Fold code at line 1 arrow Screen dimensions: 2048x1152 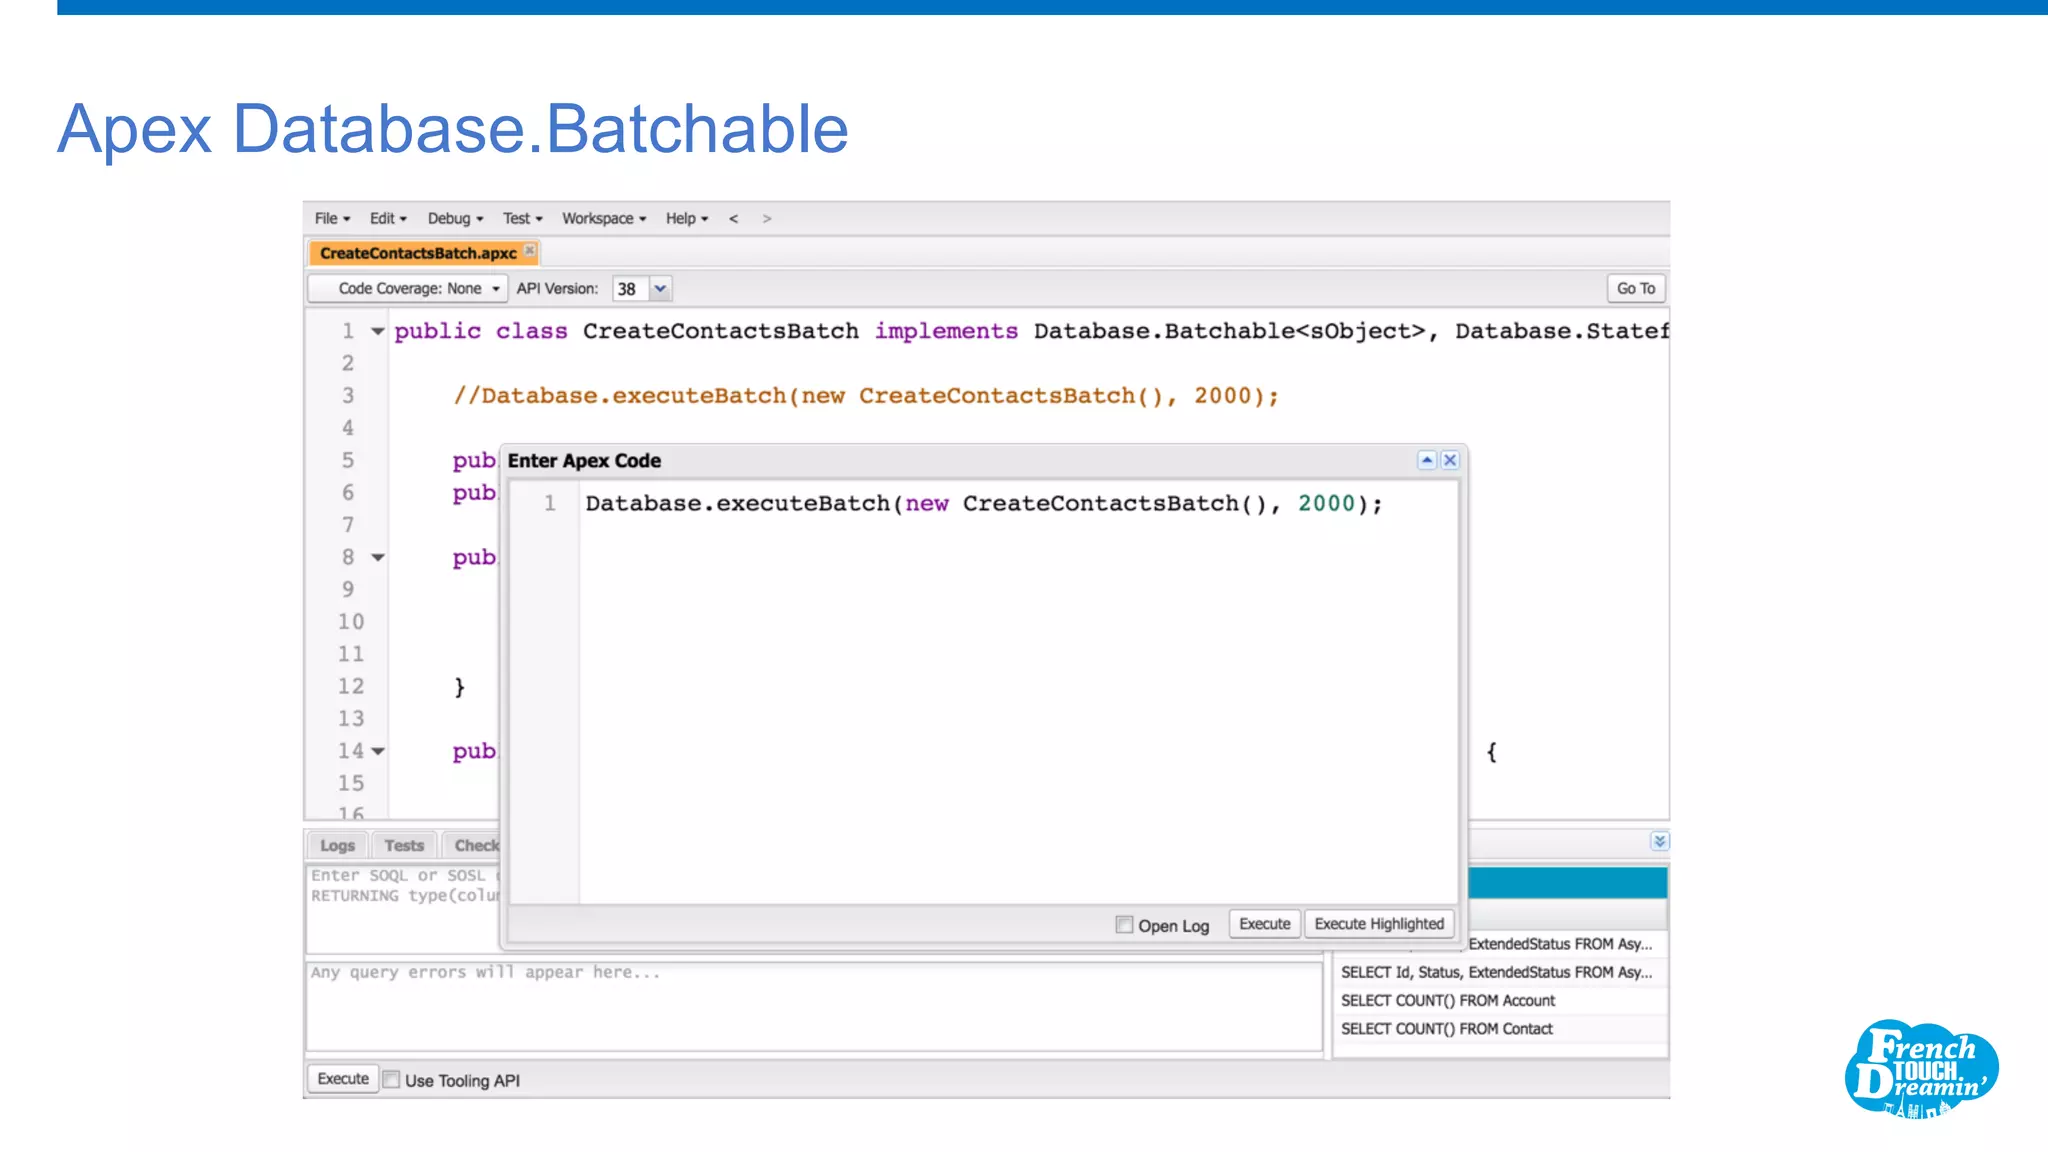click(378, 331)
